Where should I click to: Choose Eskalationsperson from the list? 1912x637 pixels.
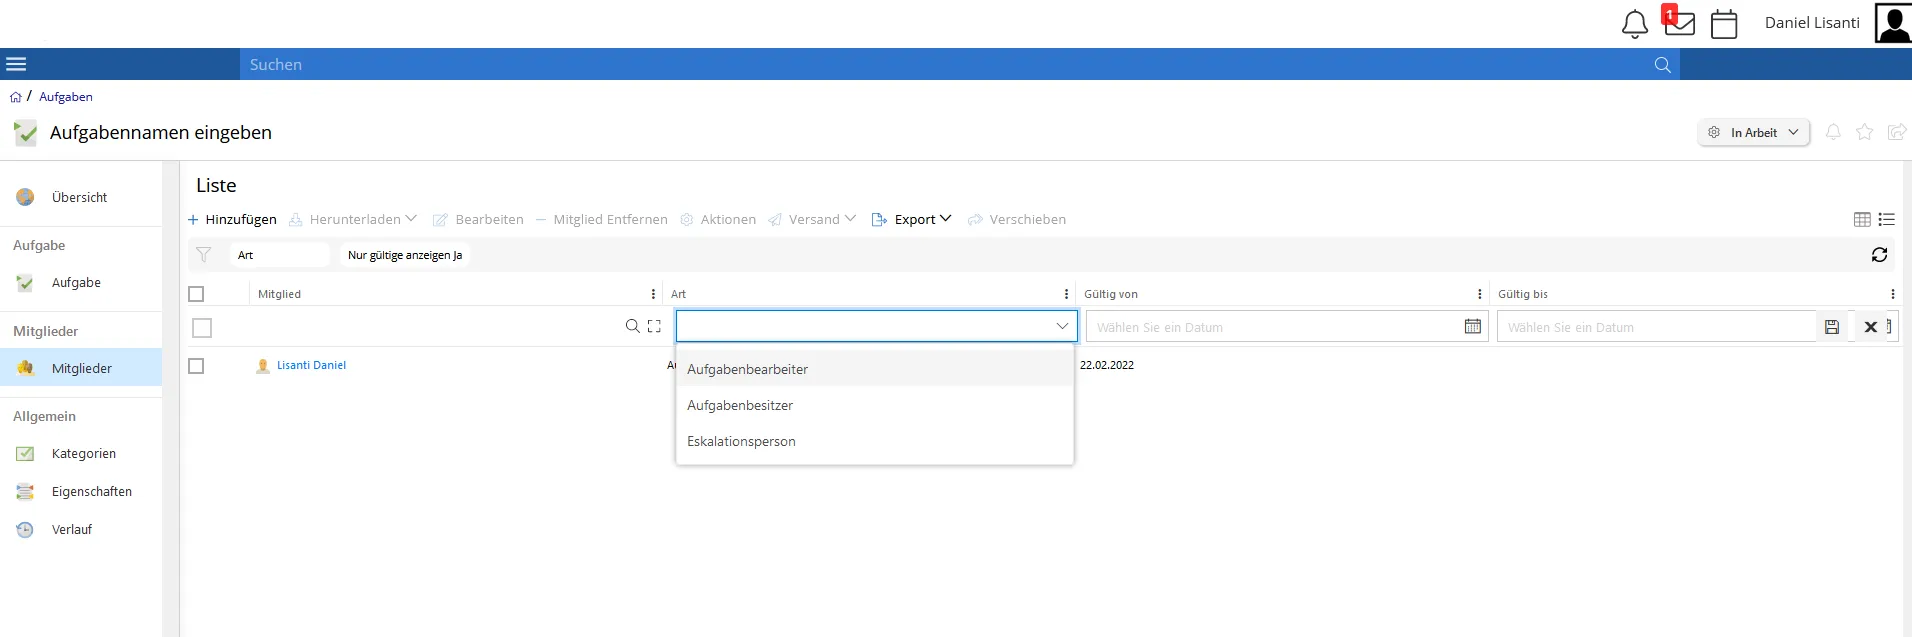point(875,441)
